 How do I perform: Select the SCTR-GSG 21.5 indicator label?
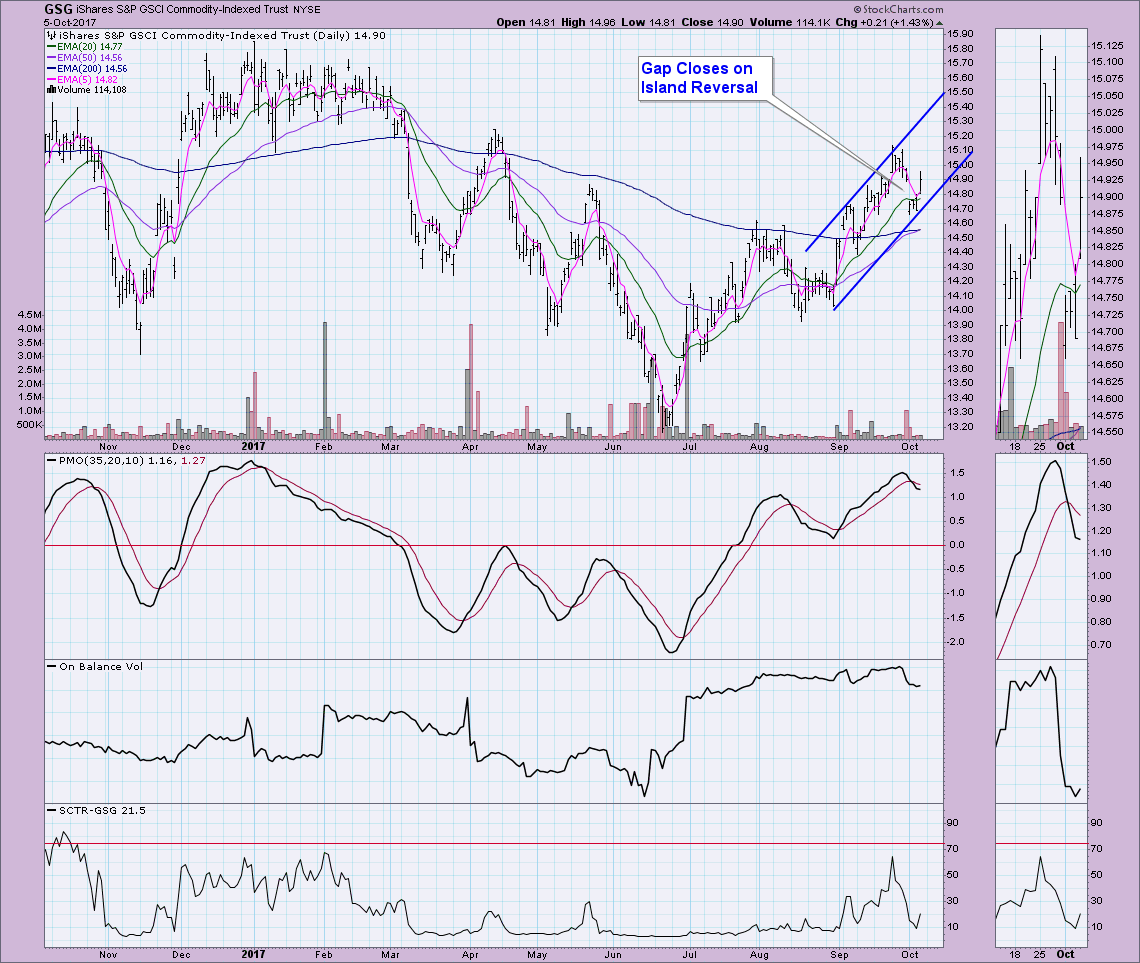(103, 810)
